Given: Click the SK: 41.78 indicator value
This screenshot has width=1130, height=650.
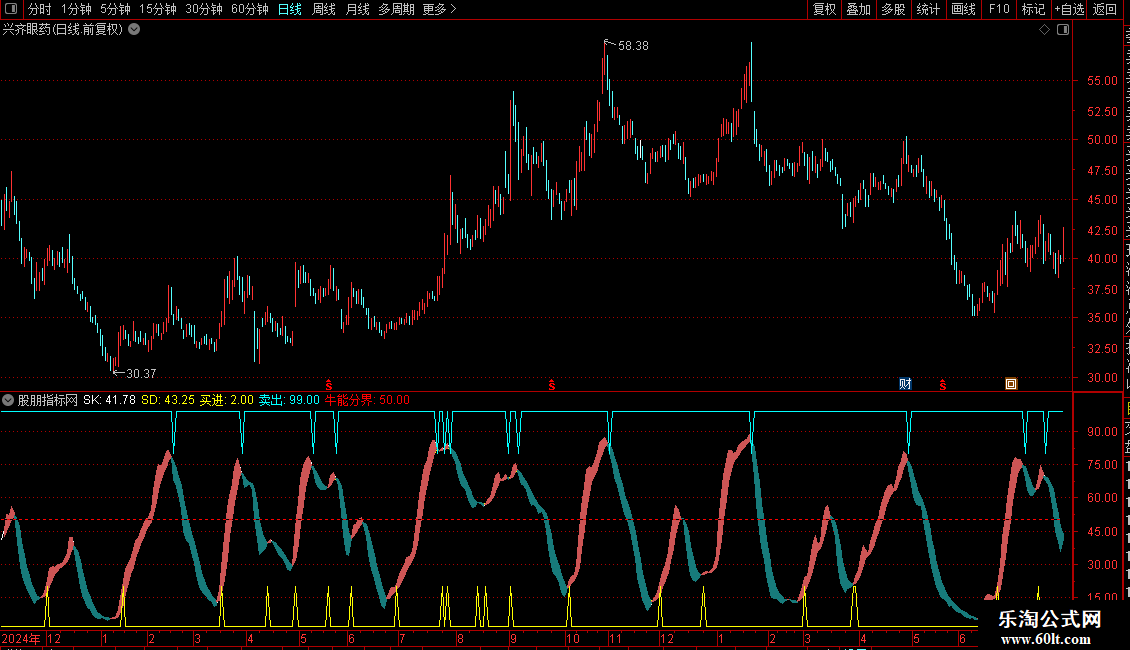Looking at the screenshot, I should (110, 400).
